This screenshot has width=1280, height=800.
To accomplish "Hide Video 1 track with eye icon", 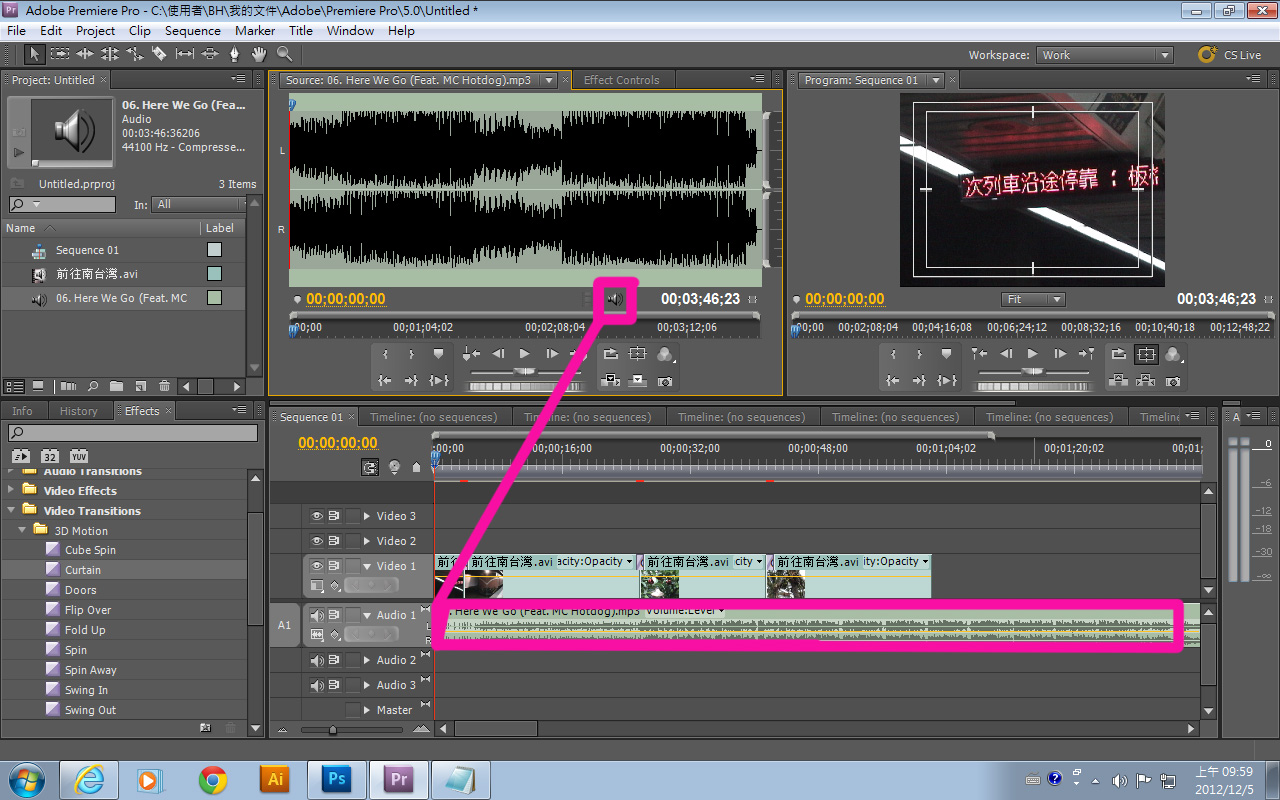I will [317, 566].
